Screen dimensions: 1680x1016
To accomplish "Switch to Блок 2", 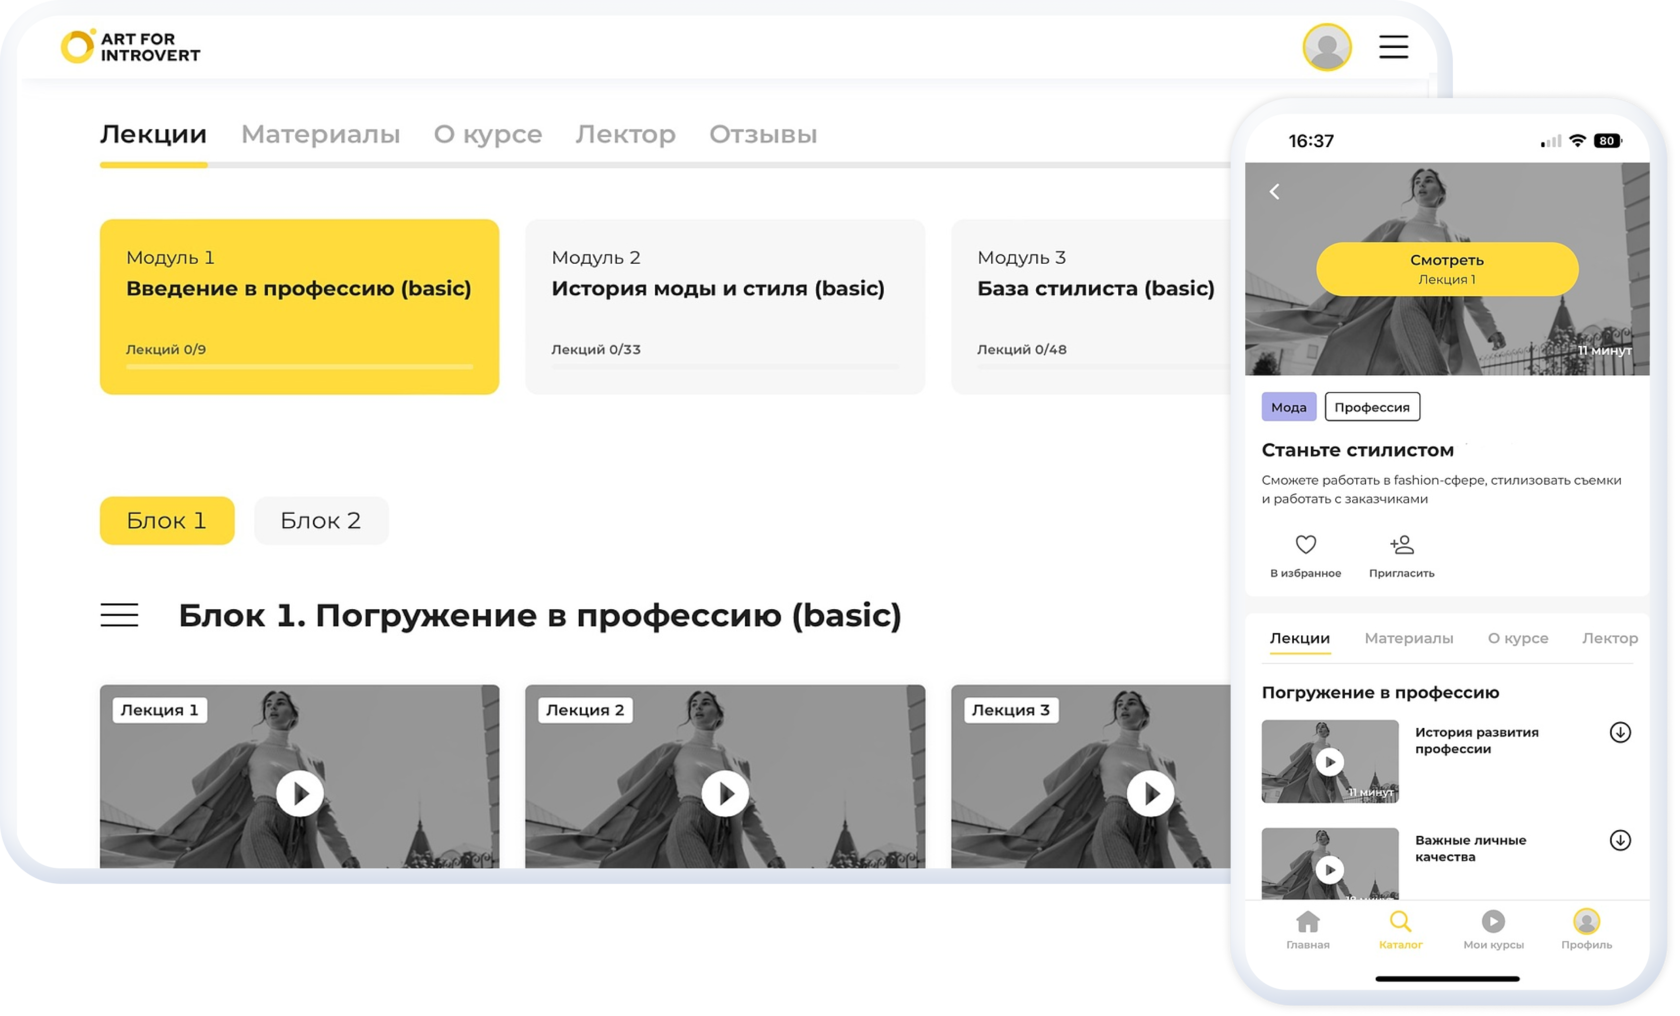I will pyautogui.click(x=321, y=521).
